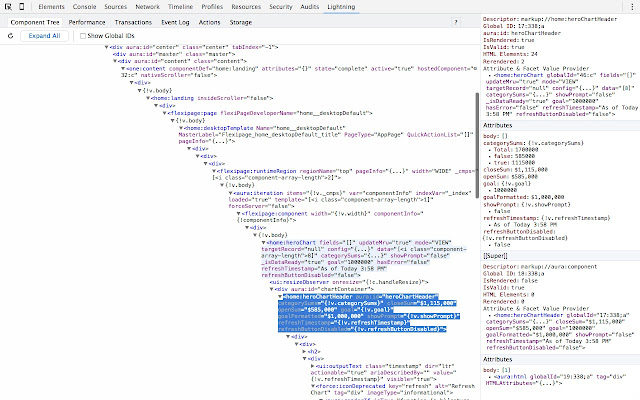Switch to the Performance tab
This screenshot has width=640, height=400.
[87, 21]
